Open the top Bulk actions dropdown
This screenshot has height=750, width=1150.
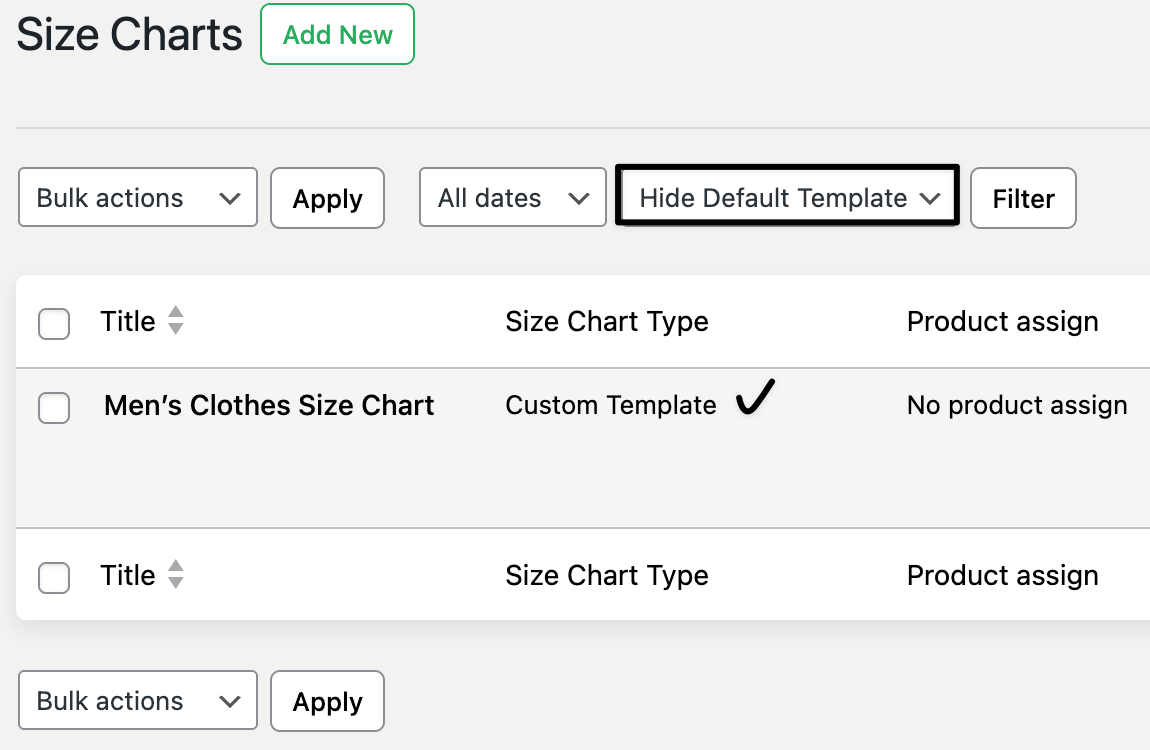(137, 197)
